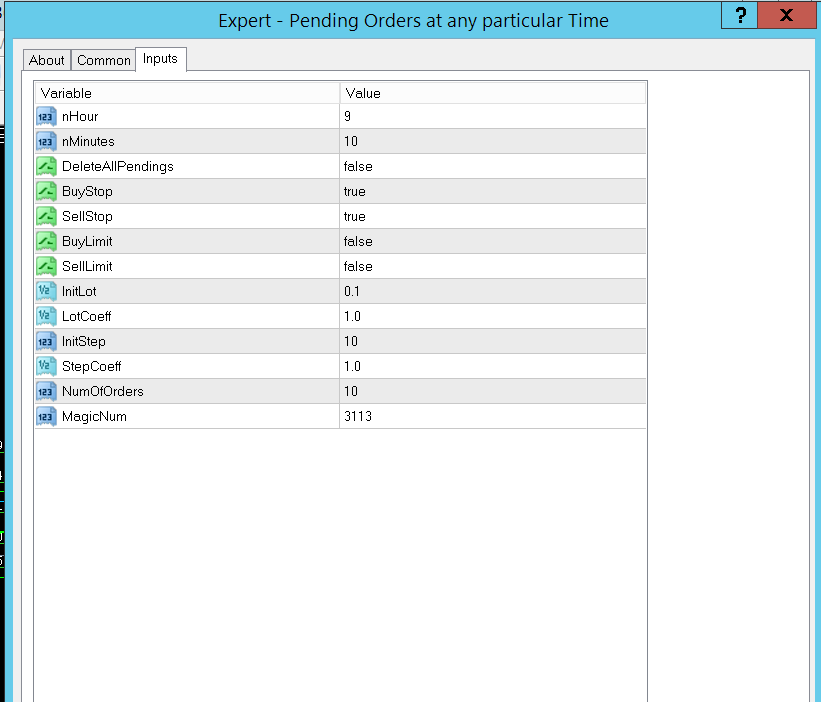Click the help question mark button

[739, 15]
